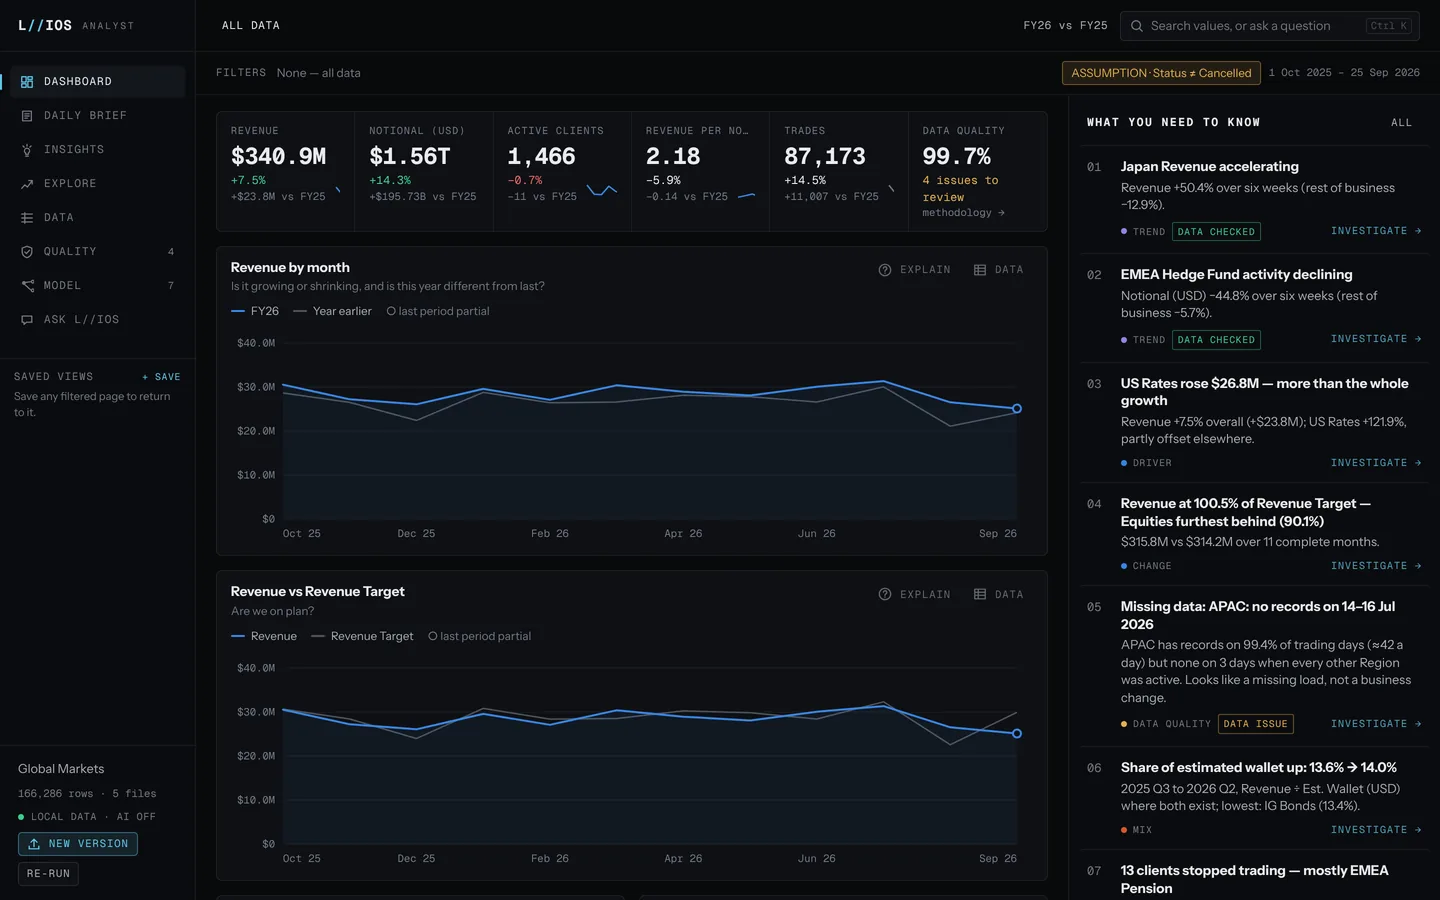
Task: Toggle Year earlier series in legend
Action: (x=332, y=311)
